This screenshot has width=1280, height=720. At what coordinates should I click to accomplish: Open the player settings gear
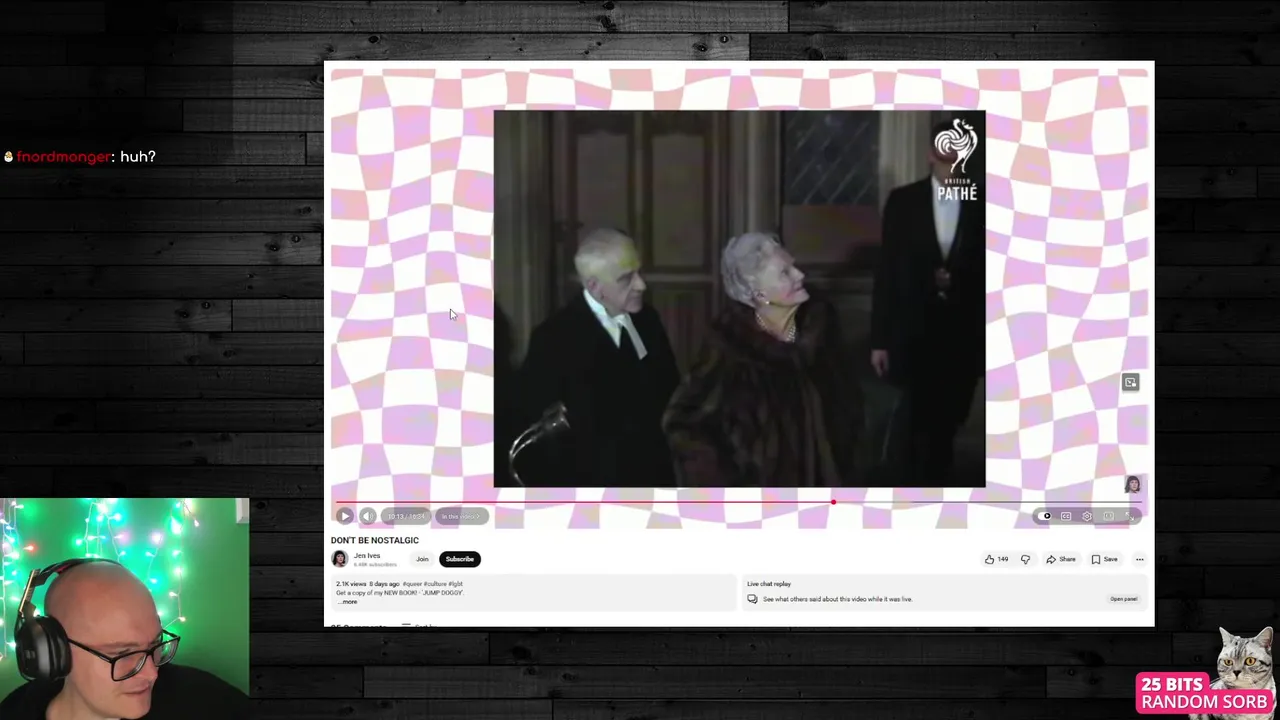pos(1087,516)
